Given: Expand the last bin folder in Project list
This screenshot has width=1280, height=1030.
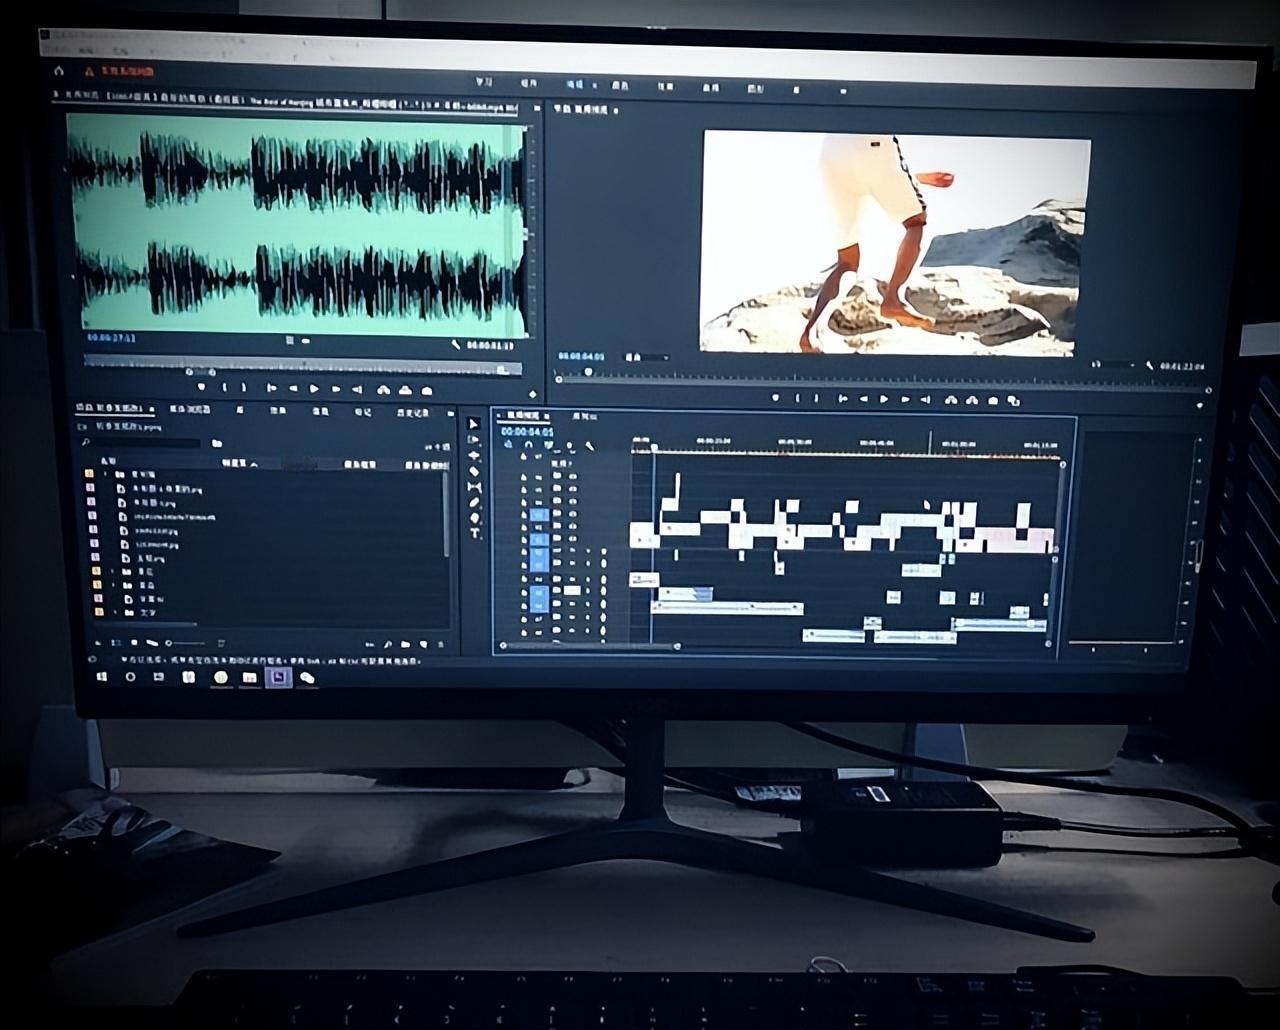Looking at the screenshot, I should click(x=114, y=612).
